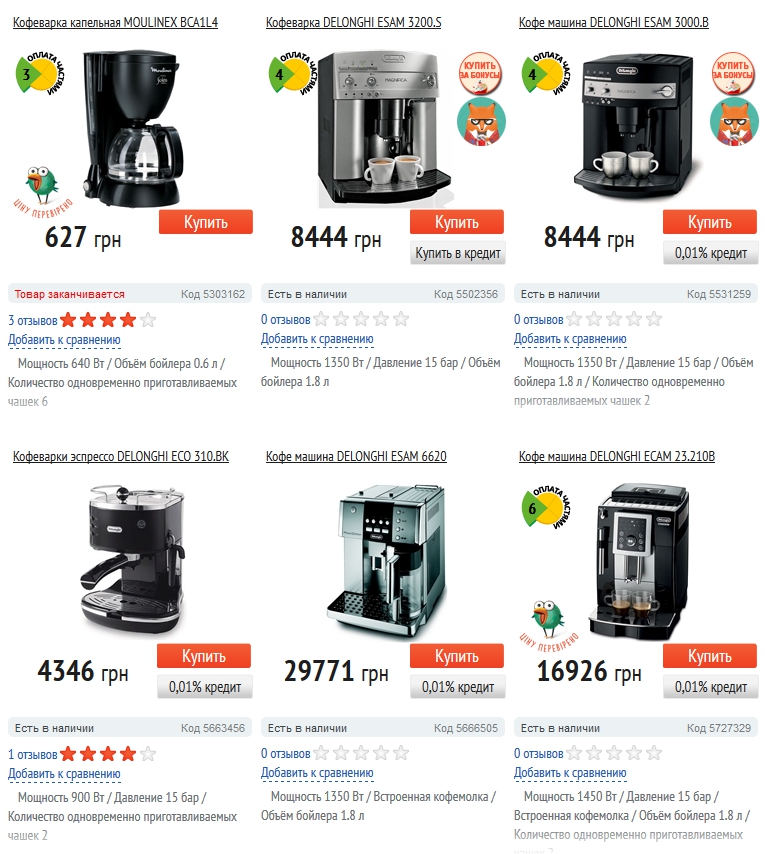The image size is (765, 854).
Task: Open the DELONGHI ESAM 6620 product image
Action: [387, 560]
